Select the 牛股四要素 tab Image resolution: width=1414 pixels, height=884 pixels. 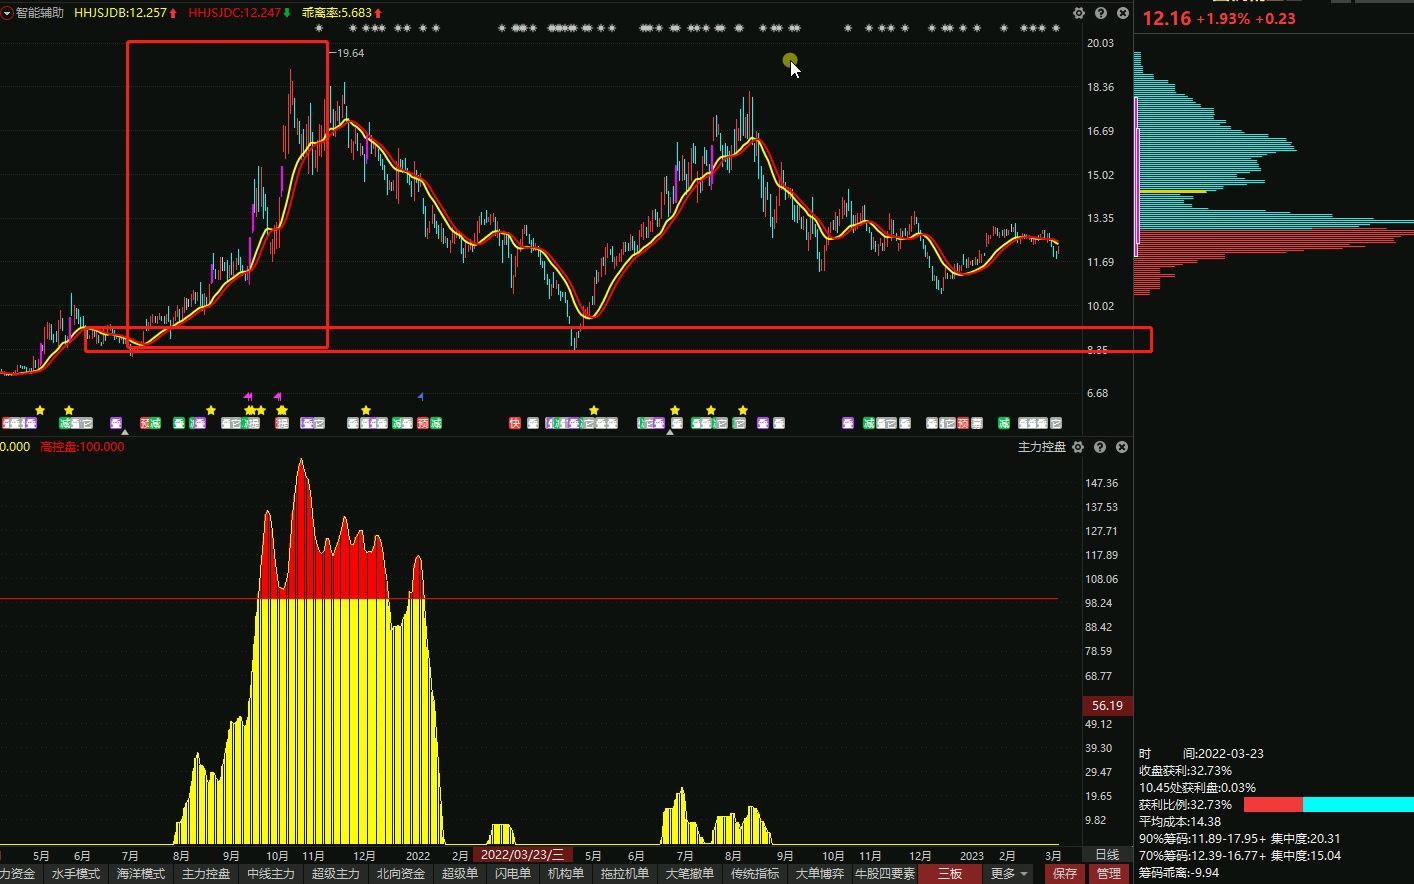pyautogui.click(x=885, y=874)
